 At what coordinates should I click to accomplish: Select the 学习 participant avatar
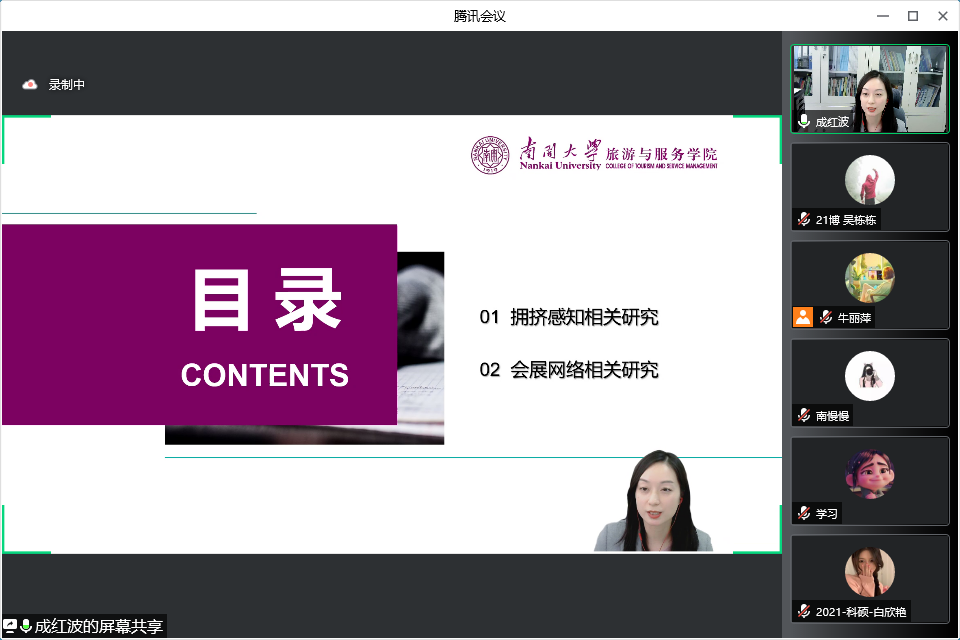pyautogui.click(x=869, y=474)
